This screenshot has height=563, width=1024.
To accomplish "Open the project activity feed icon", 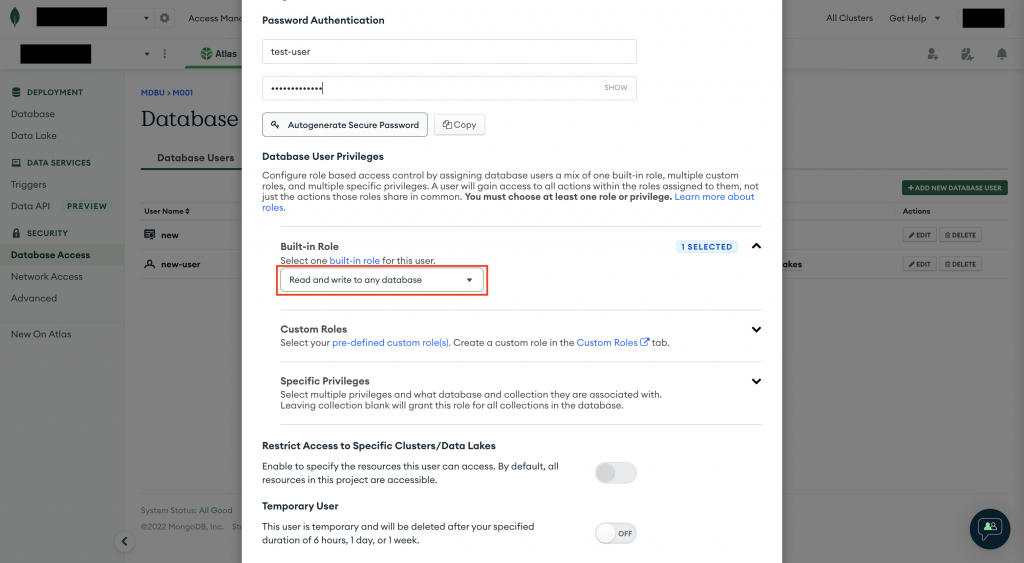I will click(966, 54).
